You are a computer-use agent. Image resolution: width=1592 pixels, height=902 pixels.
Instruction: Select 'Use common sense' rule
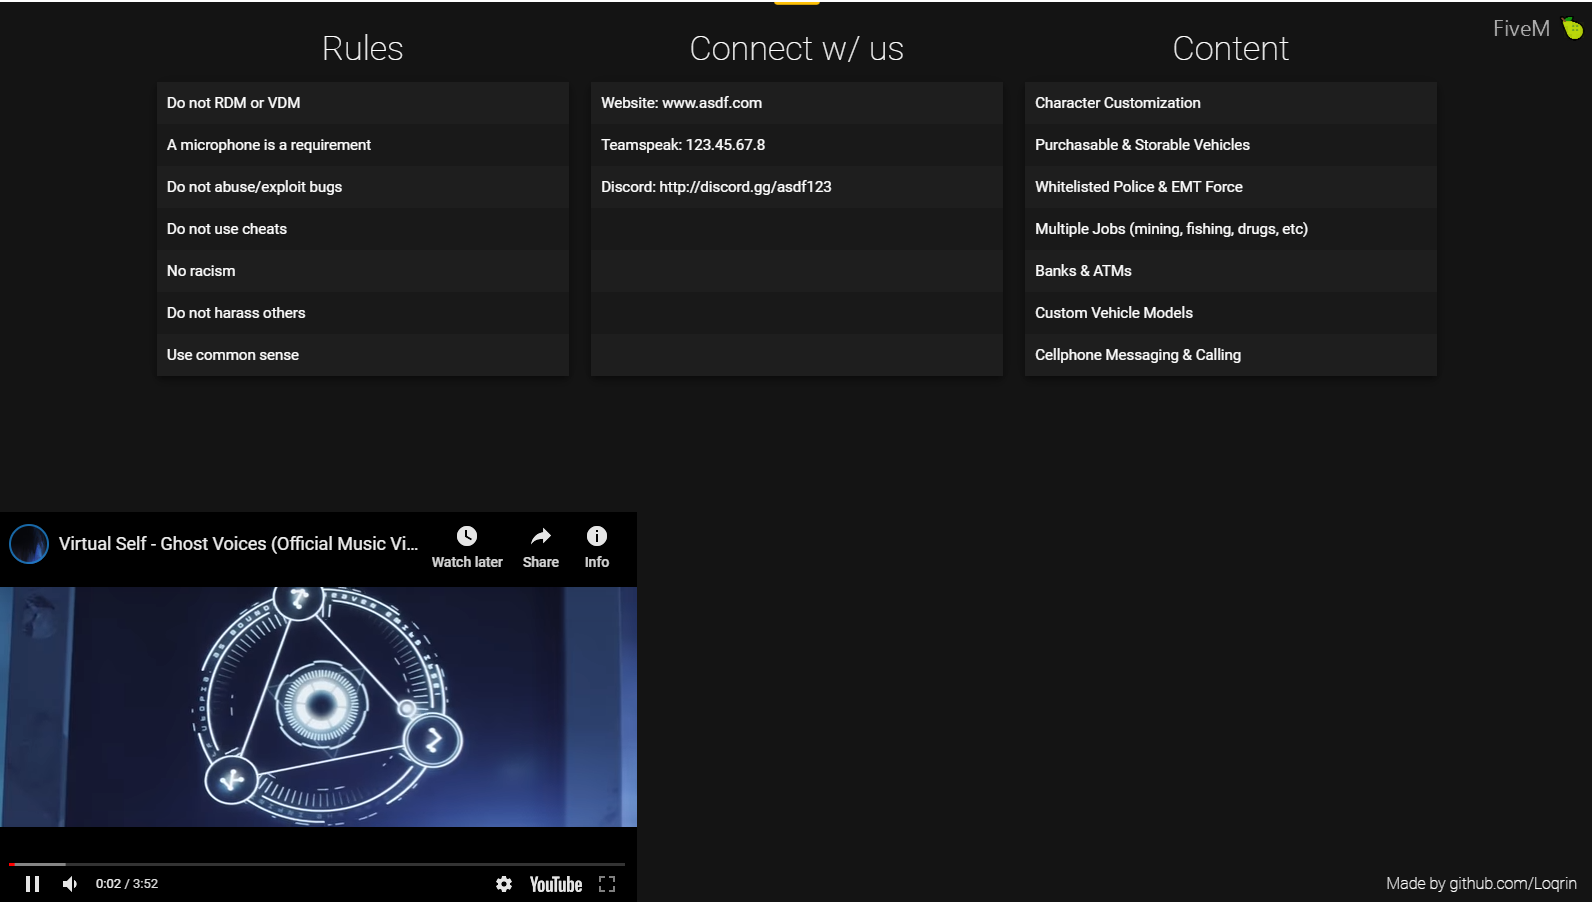click(363, 355)
